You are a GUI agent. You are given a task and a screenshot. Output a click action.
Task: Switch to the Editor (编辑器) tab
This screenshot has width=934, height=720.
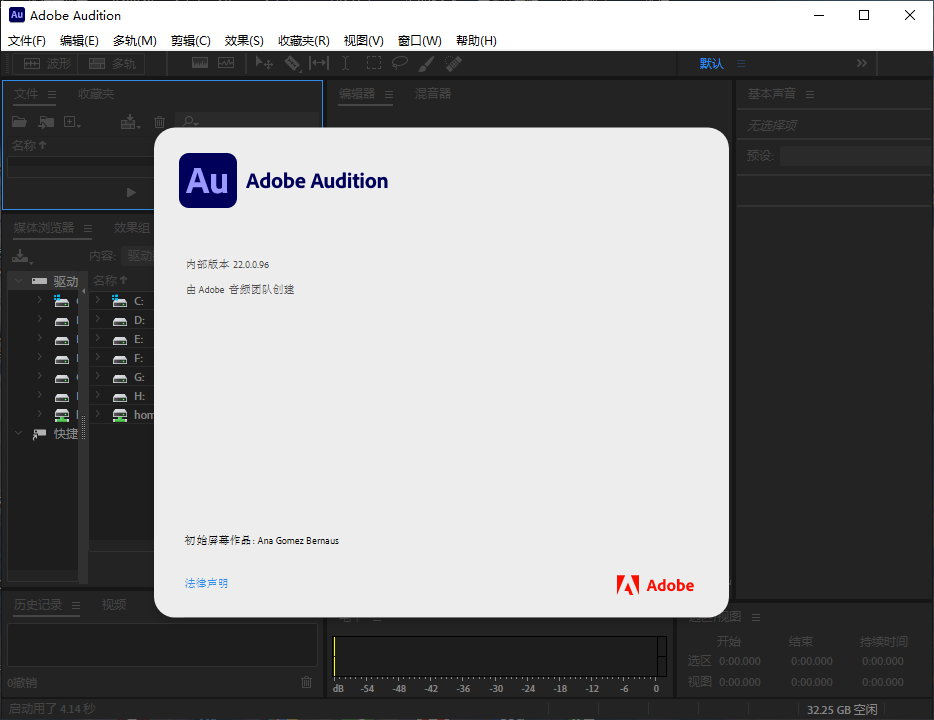pos(357,93)
